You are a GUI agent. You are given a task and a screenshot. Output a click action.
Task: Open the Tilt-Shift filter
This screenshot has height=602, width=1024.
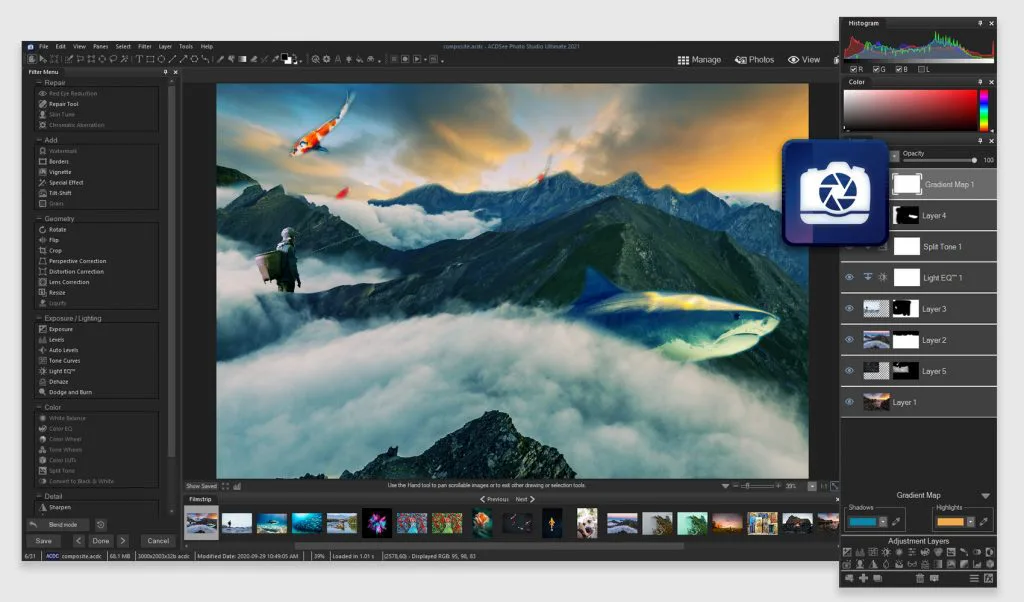pyautogui.click(x=59, y=193)
